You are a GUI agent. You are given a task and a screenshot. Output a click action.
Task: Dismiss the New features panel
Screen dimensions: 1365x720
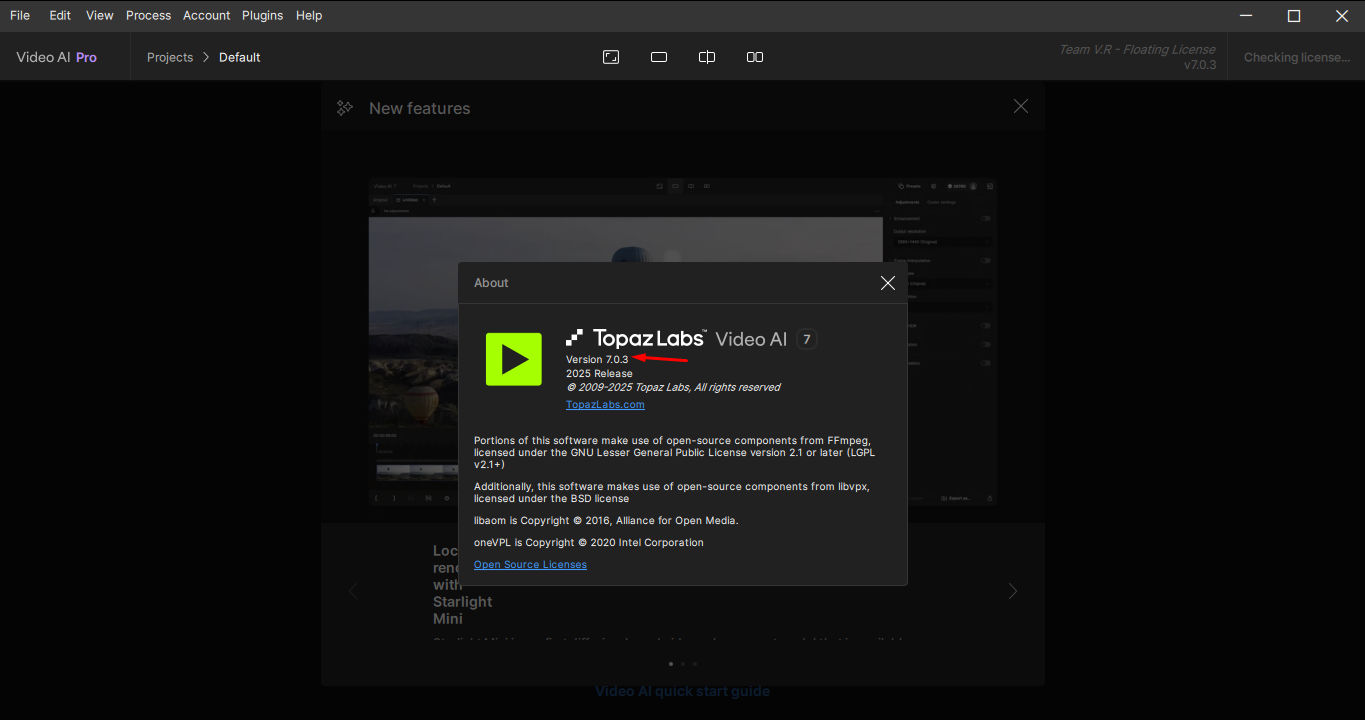(1020, 106)
